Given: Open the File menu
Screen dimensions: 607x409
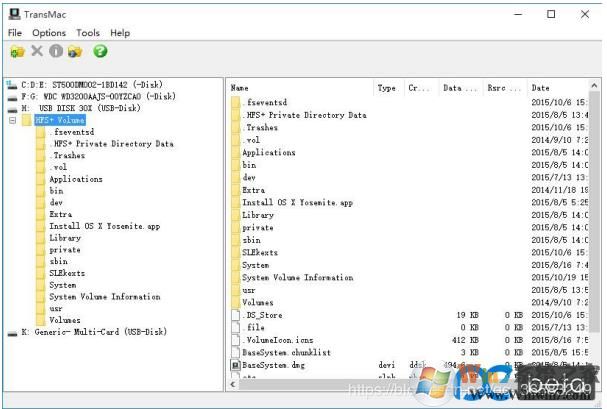Looking at the screenshot, I should (x=15, y=33).
